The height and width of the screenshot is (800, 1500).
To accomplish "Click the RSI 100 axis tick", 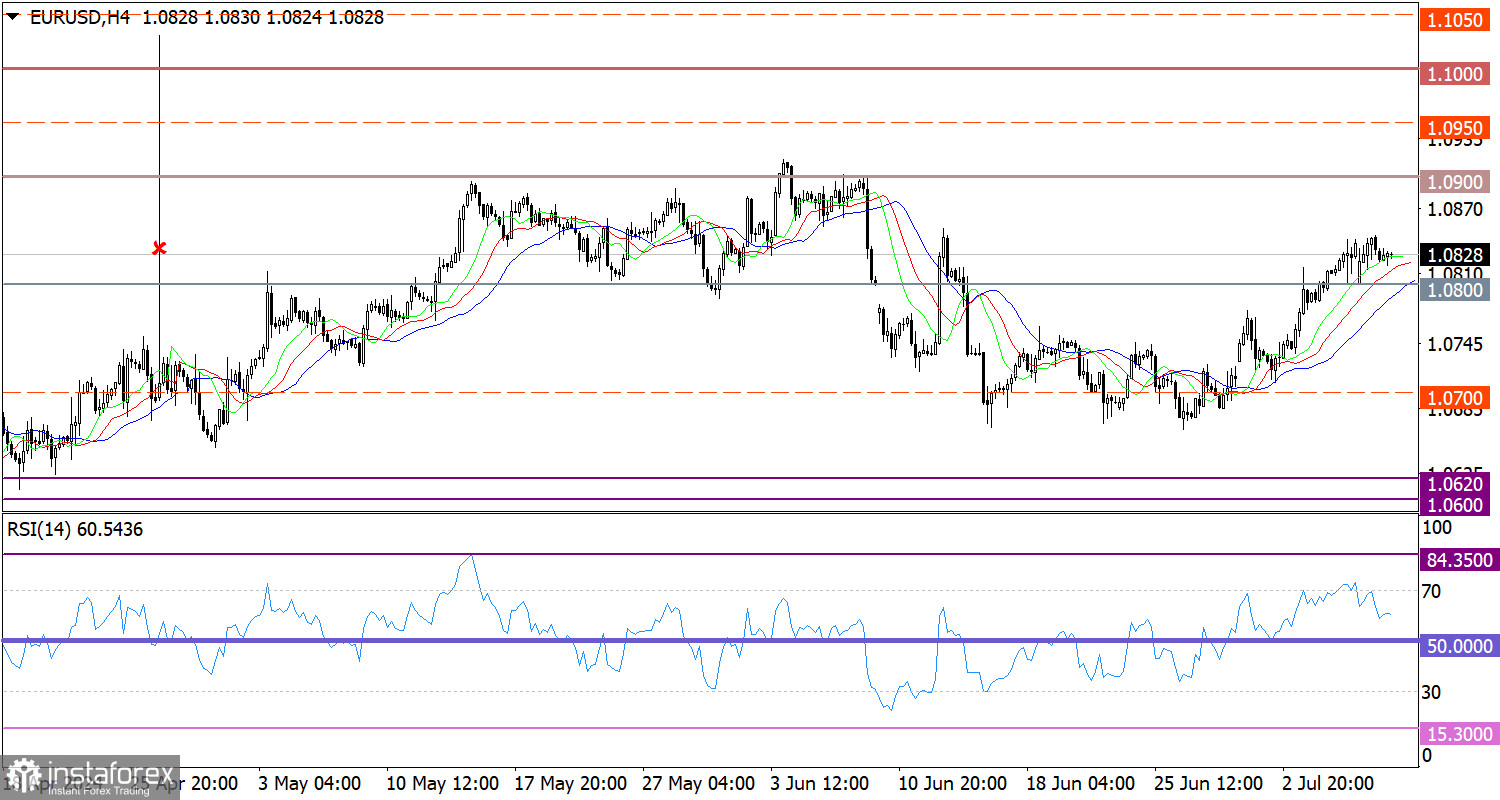I will [1436, 526].
